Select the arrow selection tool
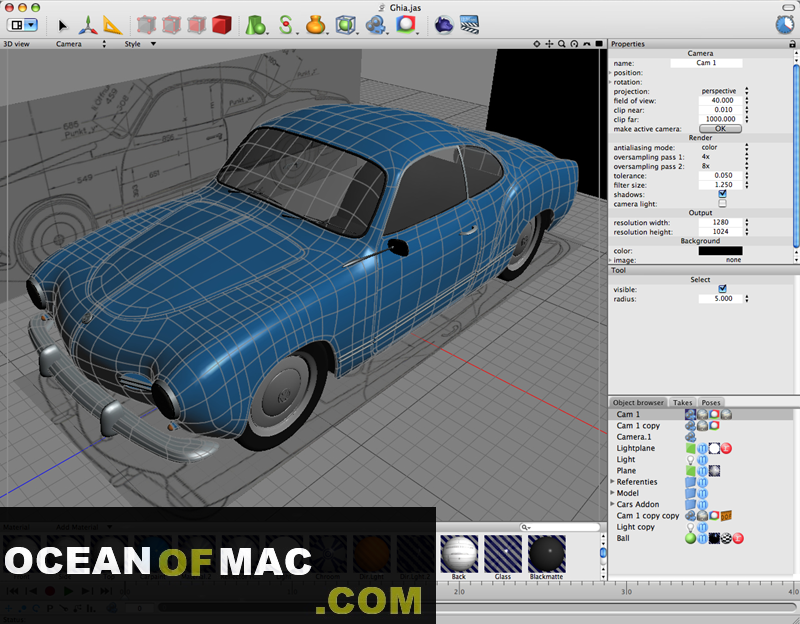The width and height of the screenshot is (800, 624). [62, 25]
